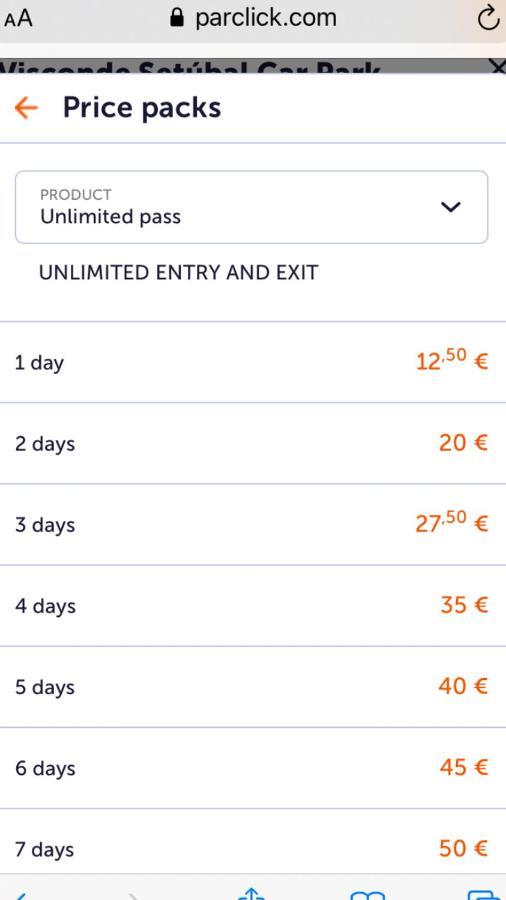Reload the page with refresh icon
The height and width of the screenshot is (900, 506).
(488, 18)
